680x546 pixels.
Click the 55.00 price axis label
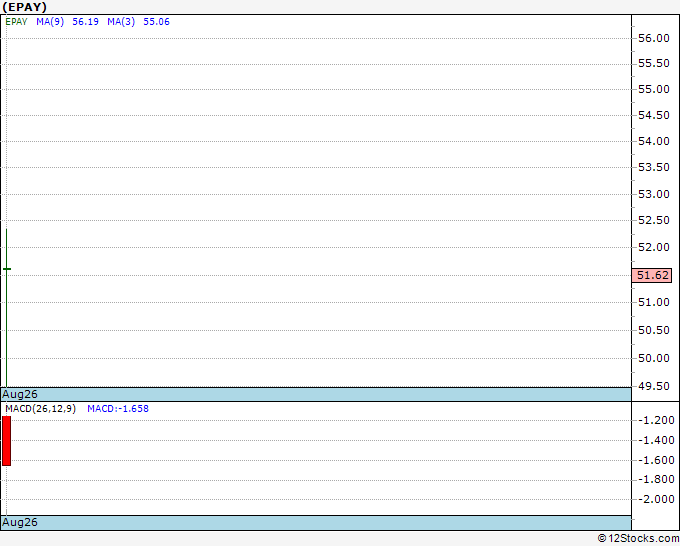[654, 89]
